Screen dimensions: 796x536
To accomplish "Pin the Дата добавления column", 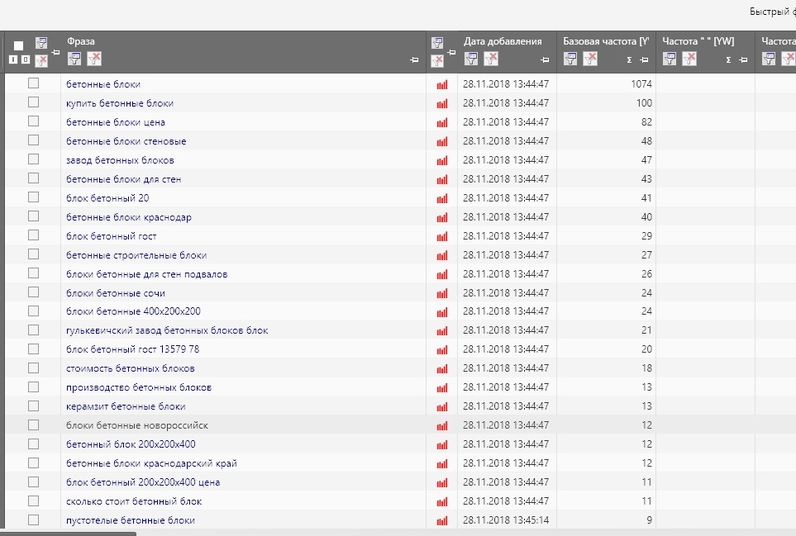I will [x=544, y=61].
